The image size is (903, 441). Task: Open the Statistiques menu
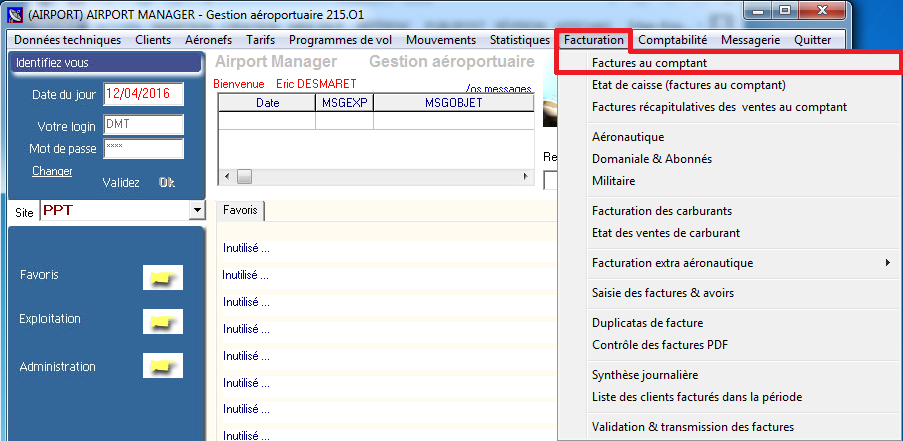(x=519, y=40)
